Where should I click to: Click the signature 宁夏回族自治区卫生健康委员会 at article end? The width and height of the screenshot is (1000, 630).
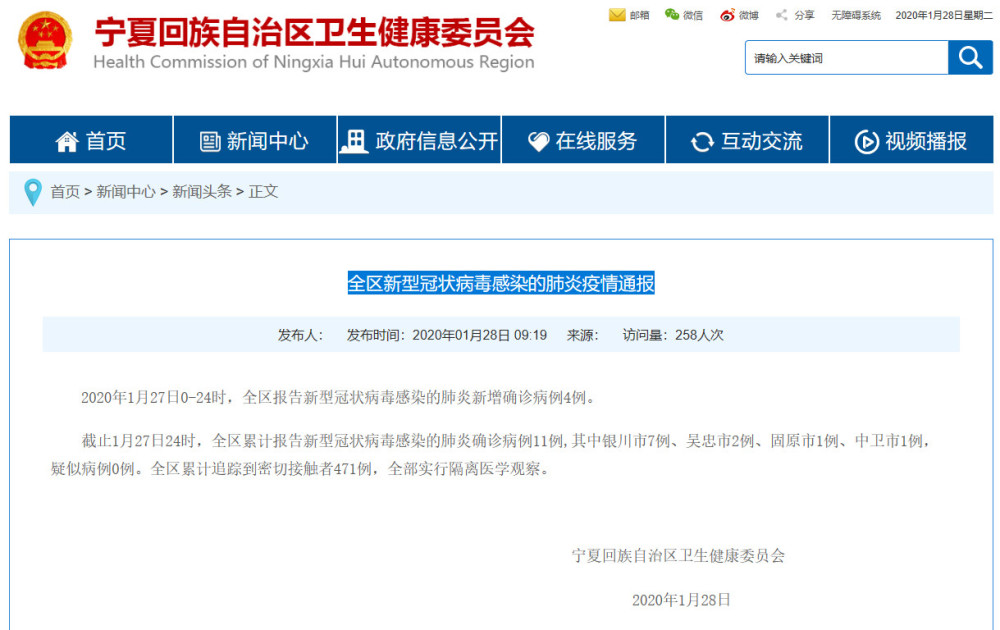678,556
